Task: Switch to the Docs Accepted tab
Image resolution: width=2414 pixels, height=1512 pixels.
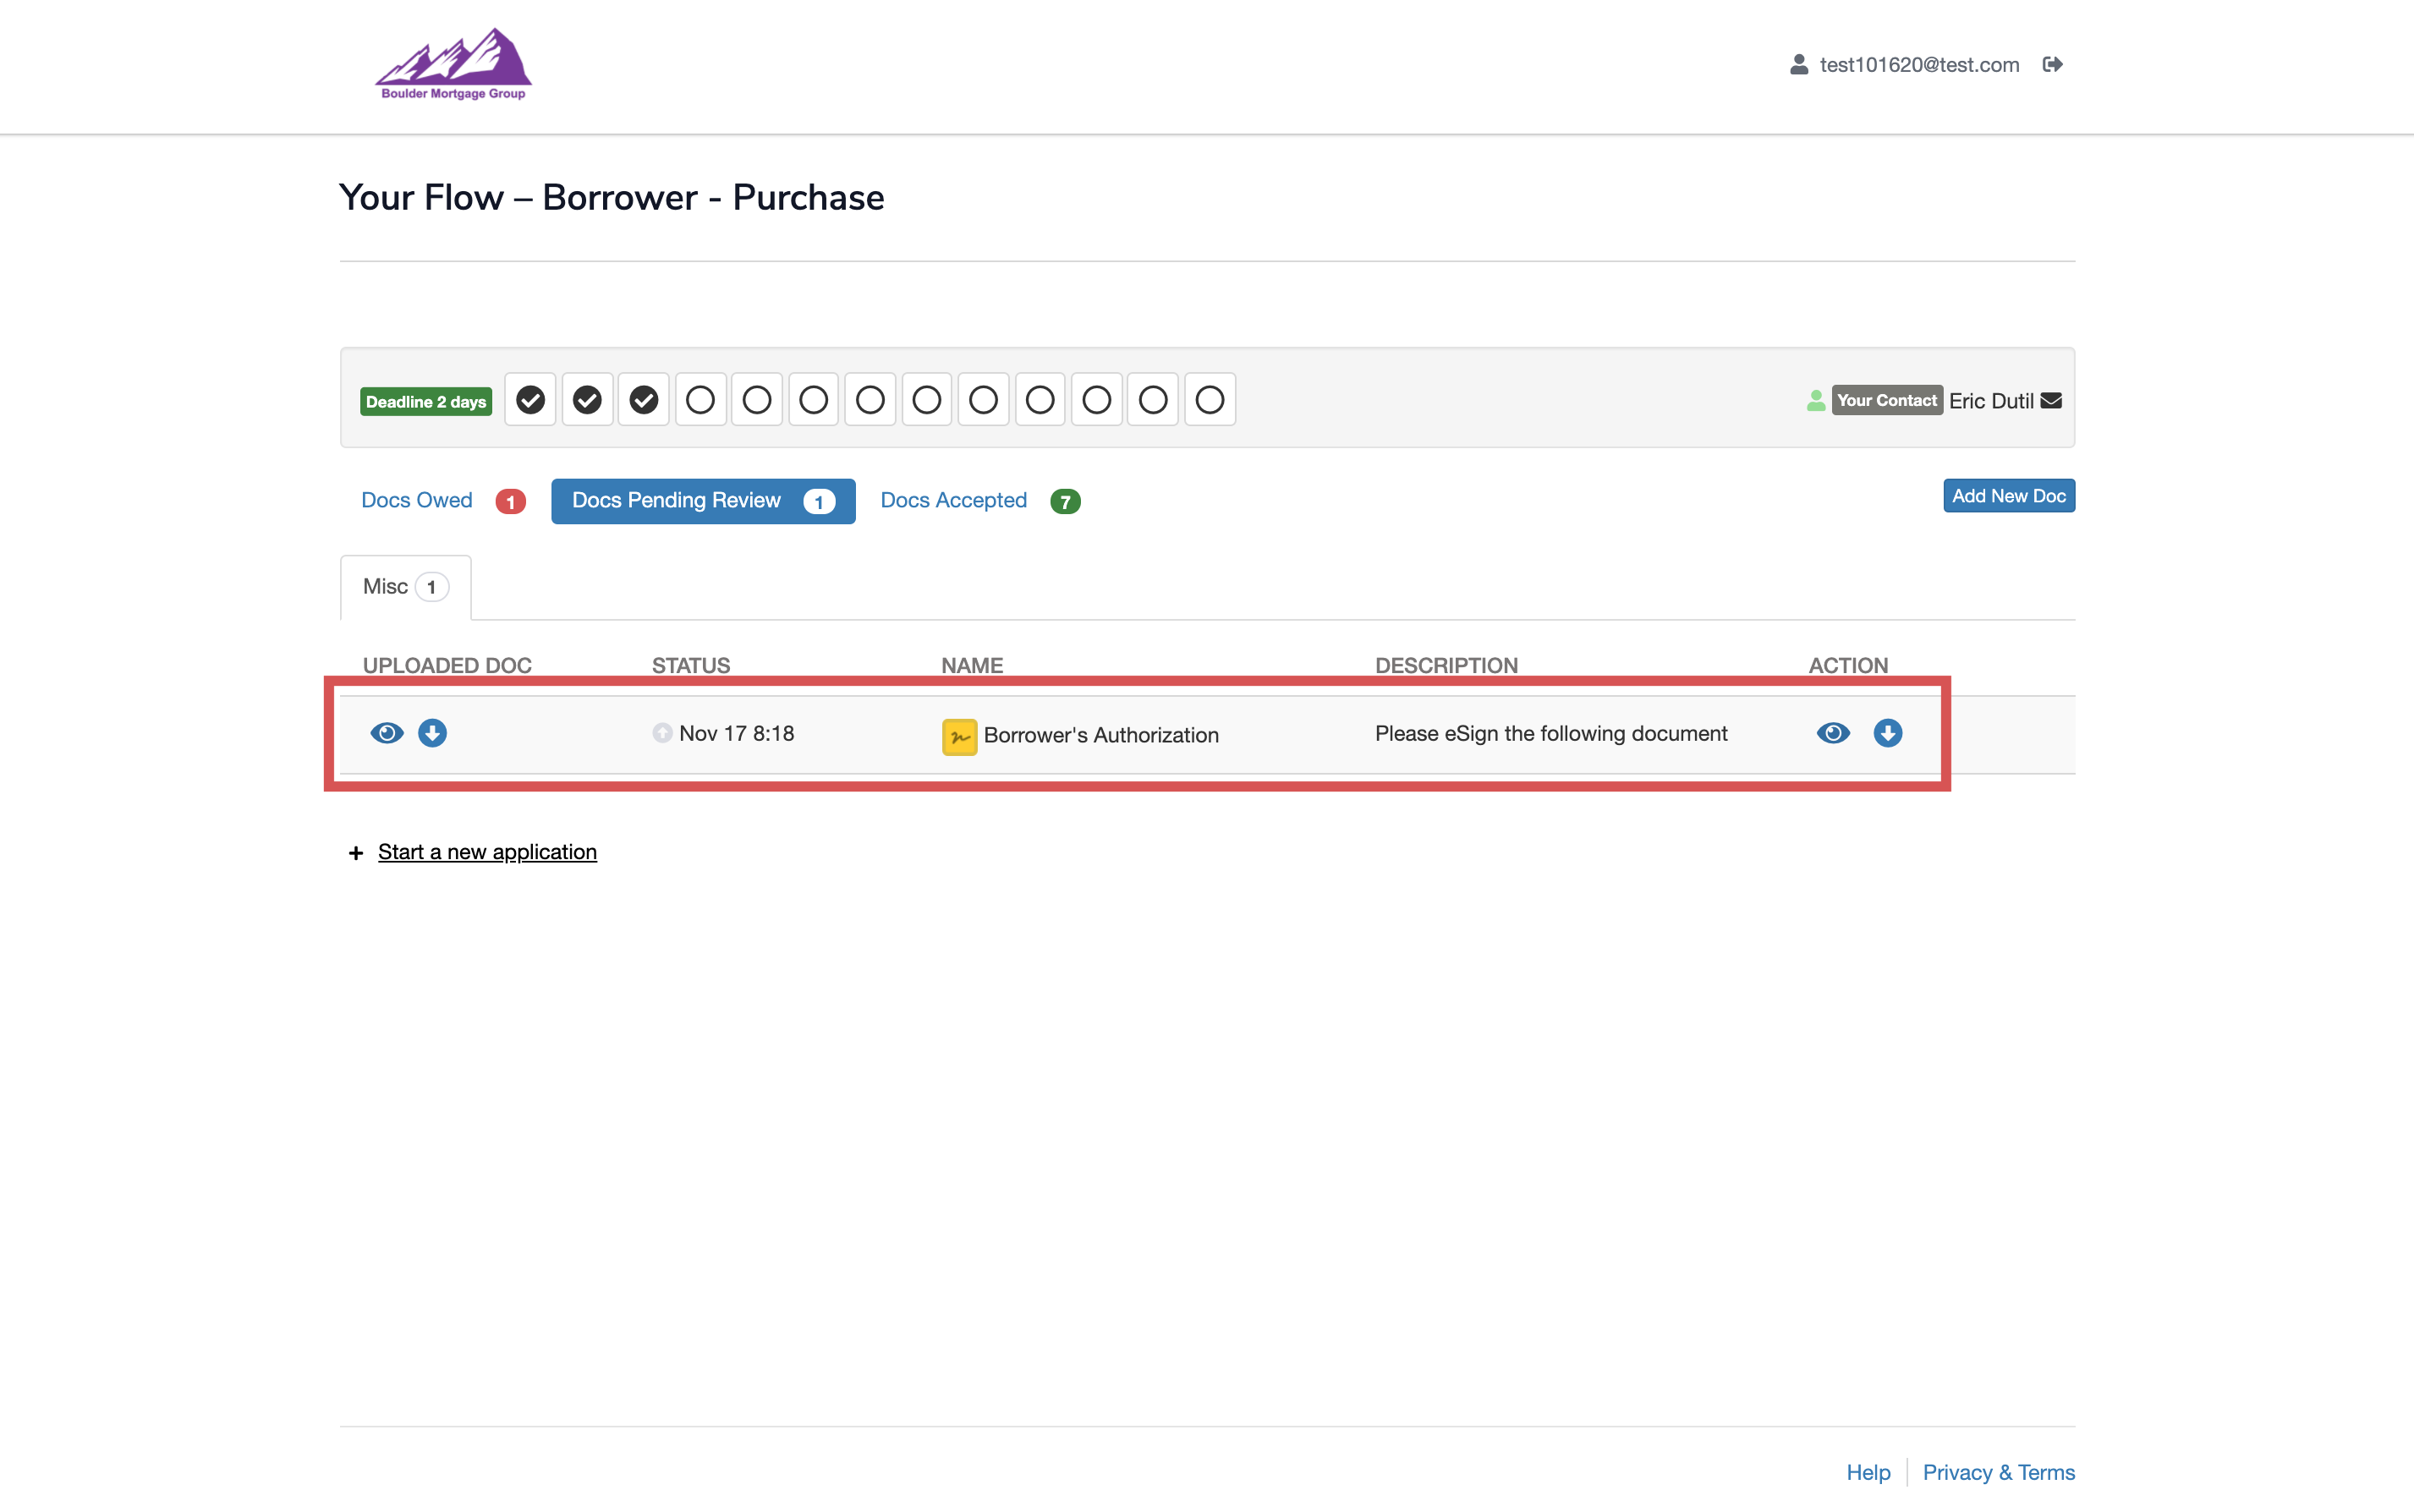Action: tap(953, 500)
